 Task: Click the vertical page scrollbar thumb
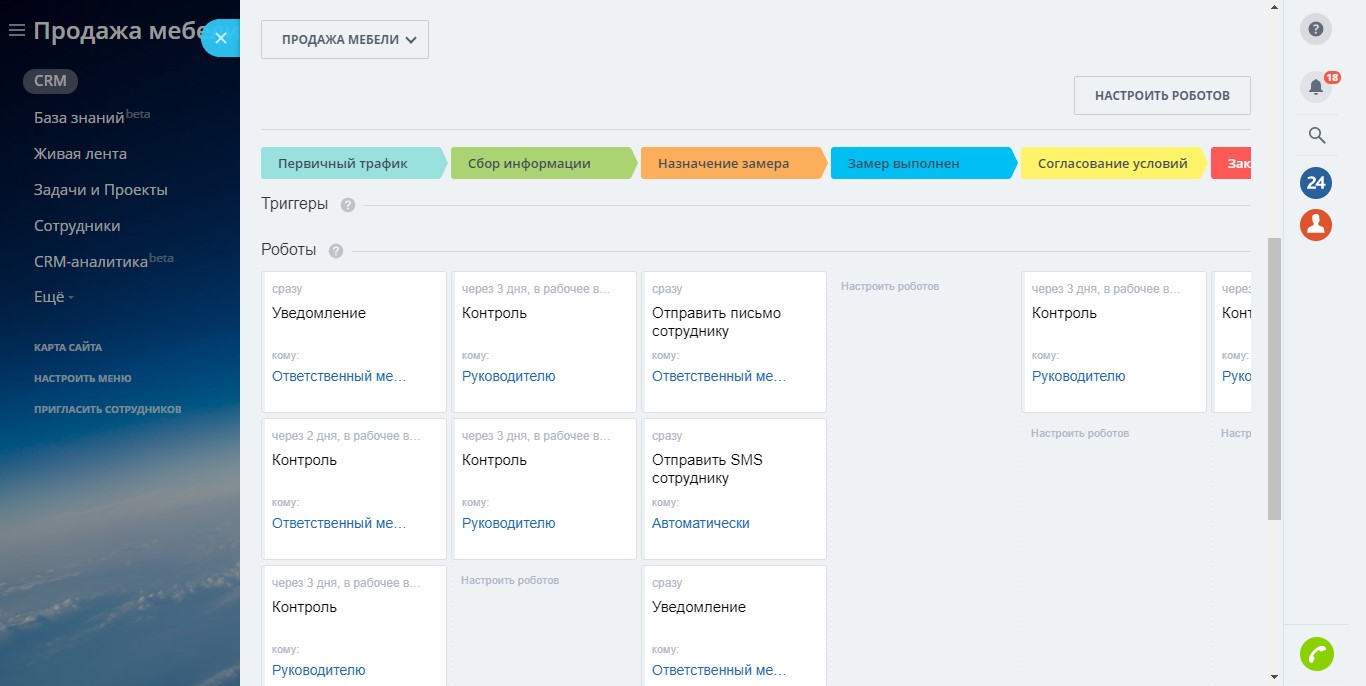(1274, 378)
